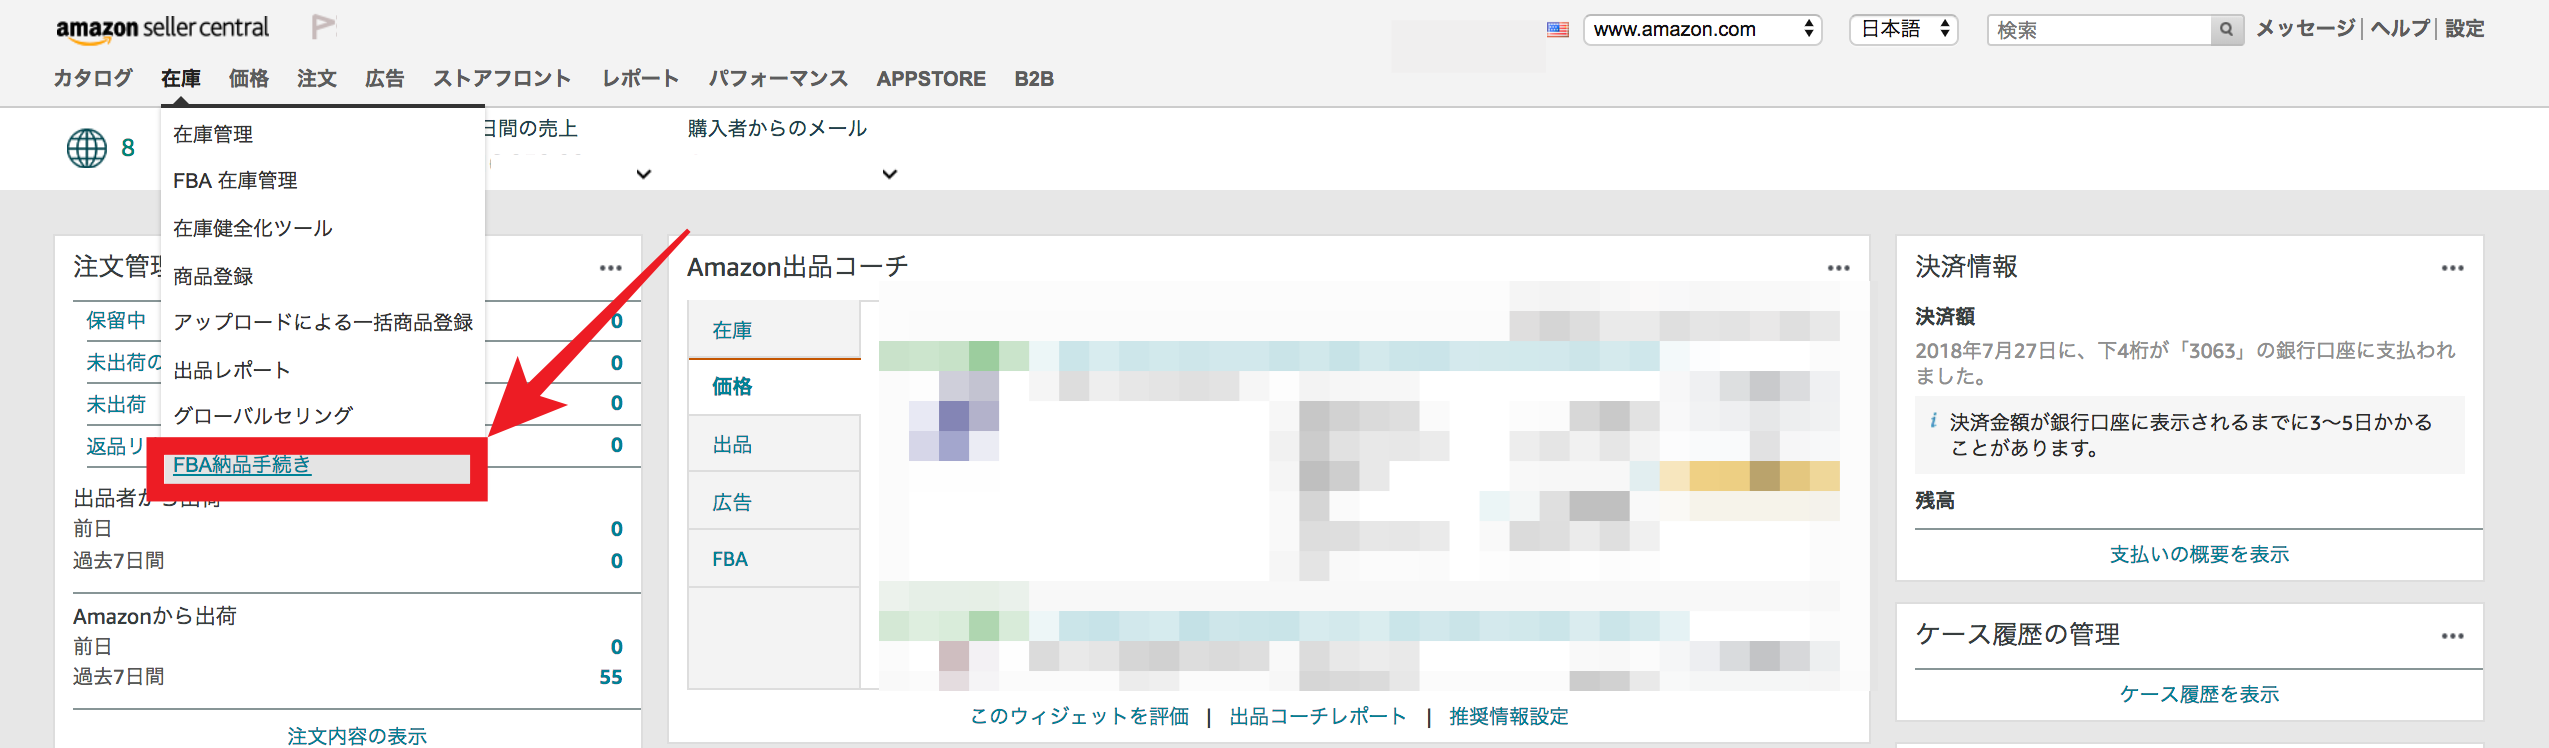
Task: Open the ストアフロント menu
Action: pos(502,78)
